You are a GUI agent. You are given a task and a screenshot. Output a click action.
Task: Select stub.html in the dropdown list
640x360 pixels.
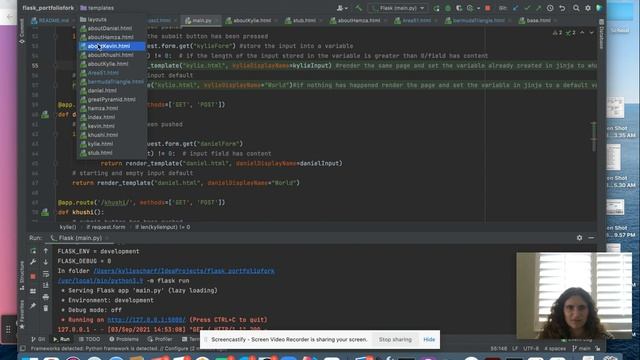111,153
